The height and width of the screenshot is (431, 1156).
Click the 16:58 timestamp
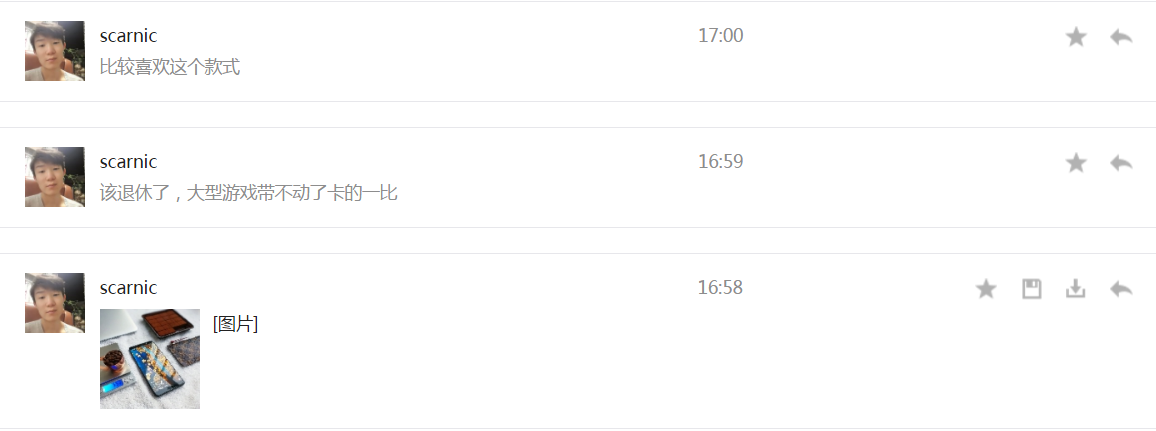720,287
